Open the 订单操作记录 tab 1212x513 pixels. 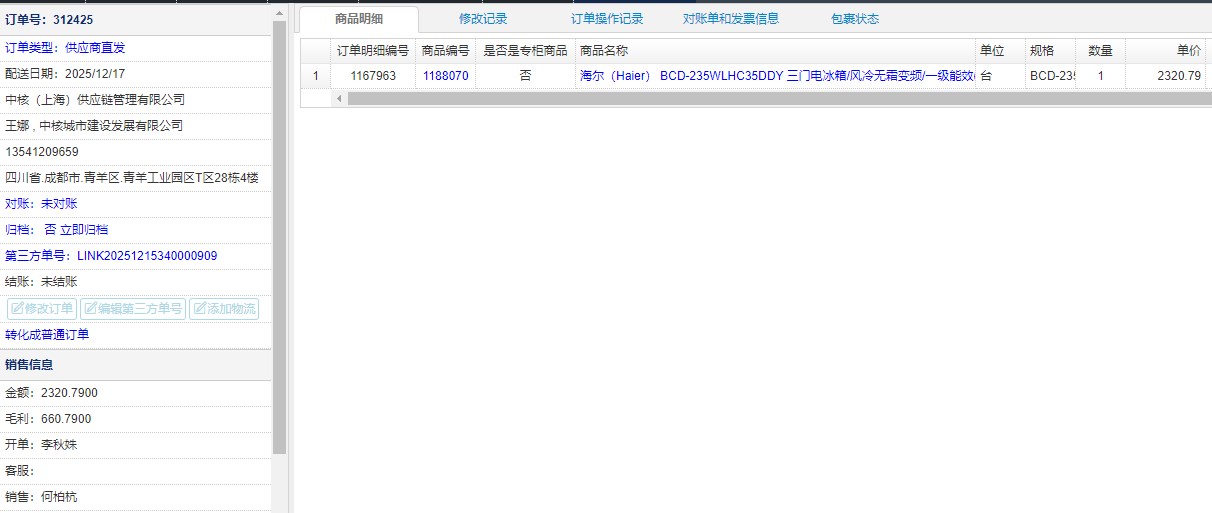coord(607,19)
